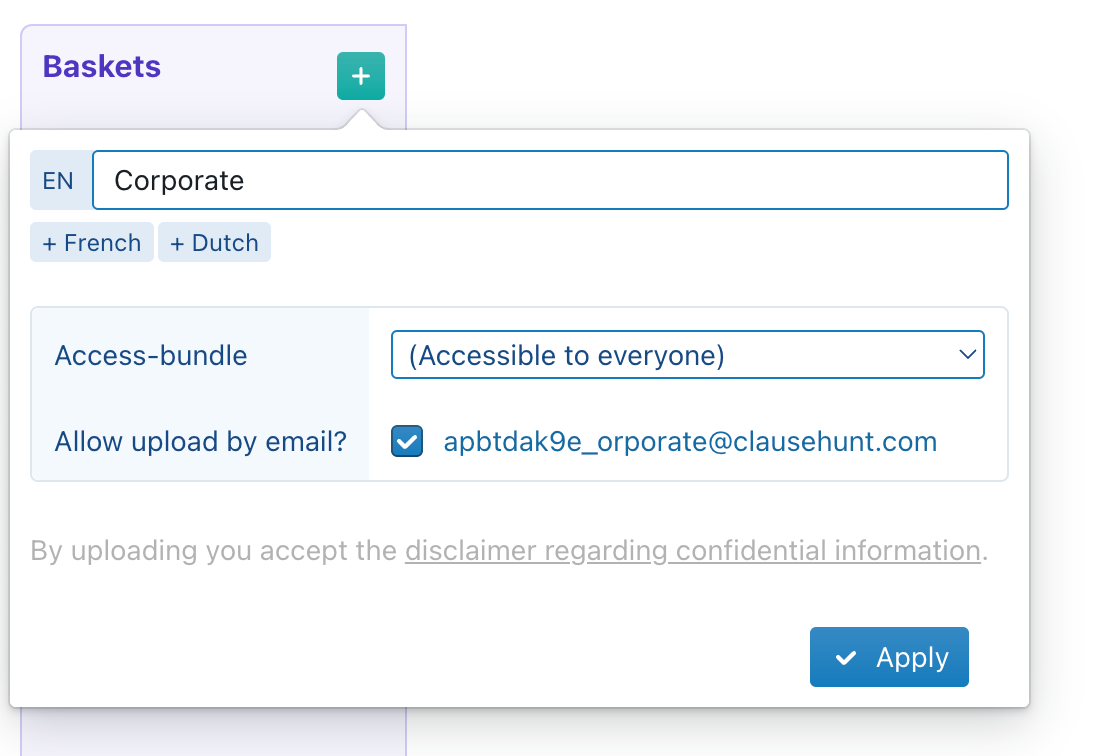Image resolution: width=1096 pixels, height=756 pixels.
Task: Click the plus sign in Dutch tag
Action: tap(177, 244)
